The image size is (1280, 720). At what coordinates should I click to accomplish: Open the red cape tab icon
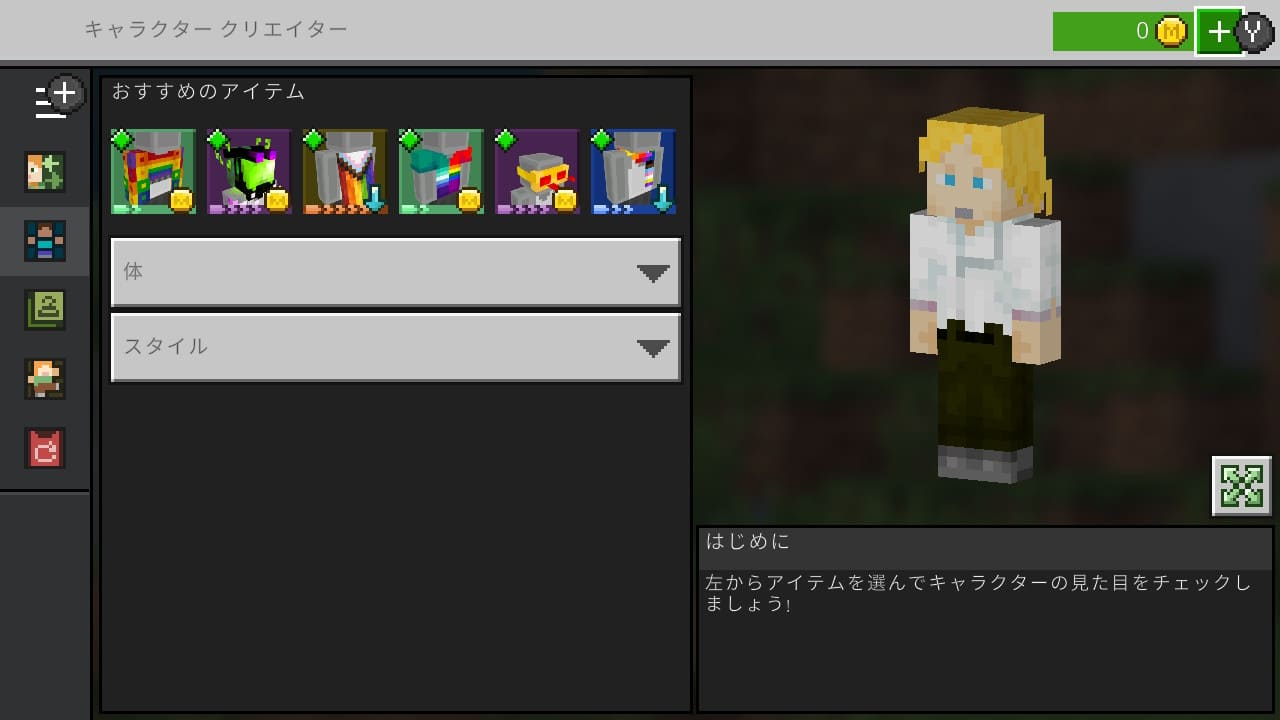(45, 448)
